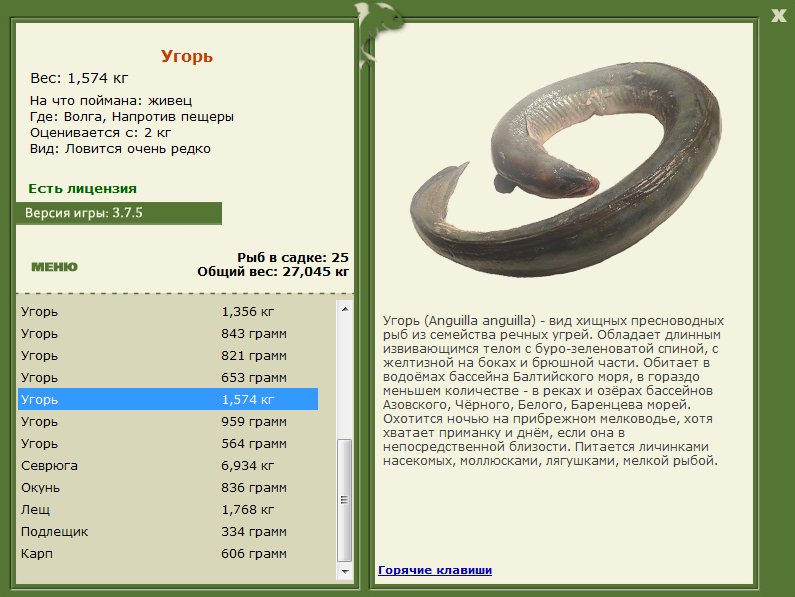Select Угорь weighing 959 грамм
Image resolution: width=795 pixels, height=597 pixels.
pyautogui.click(x=168, y=422)
